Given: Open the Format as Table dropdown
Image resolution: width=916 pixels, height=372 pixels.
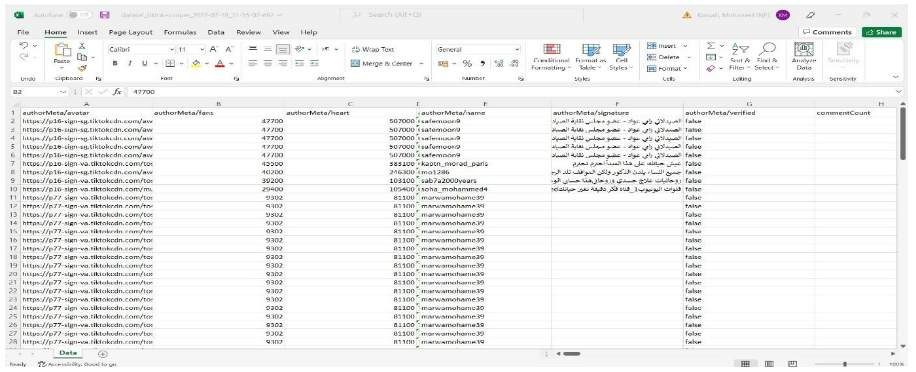Looking at the screenshot, I should (x=590, y=57).
